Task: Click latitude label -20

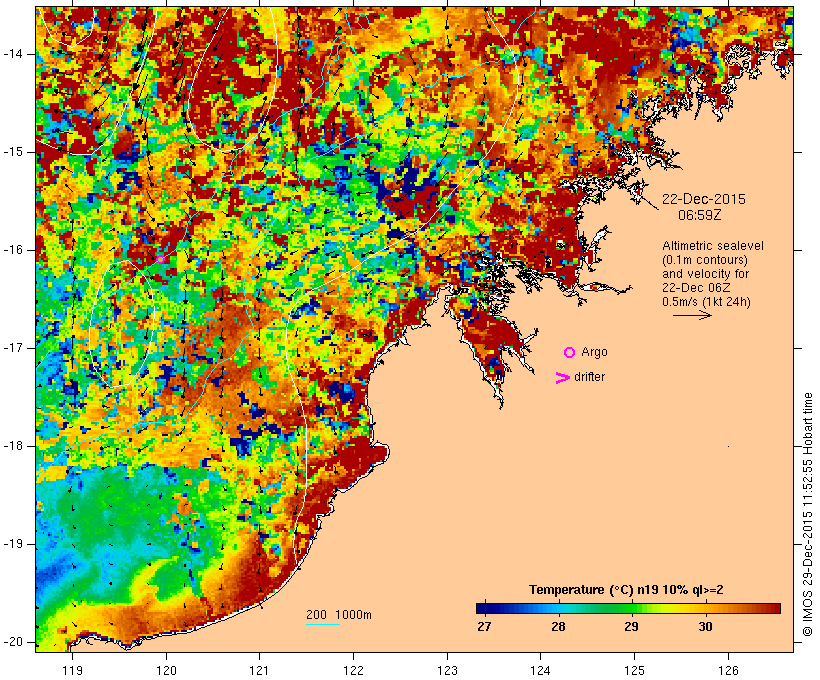Action: coord(13,642)
